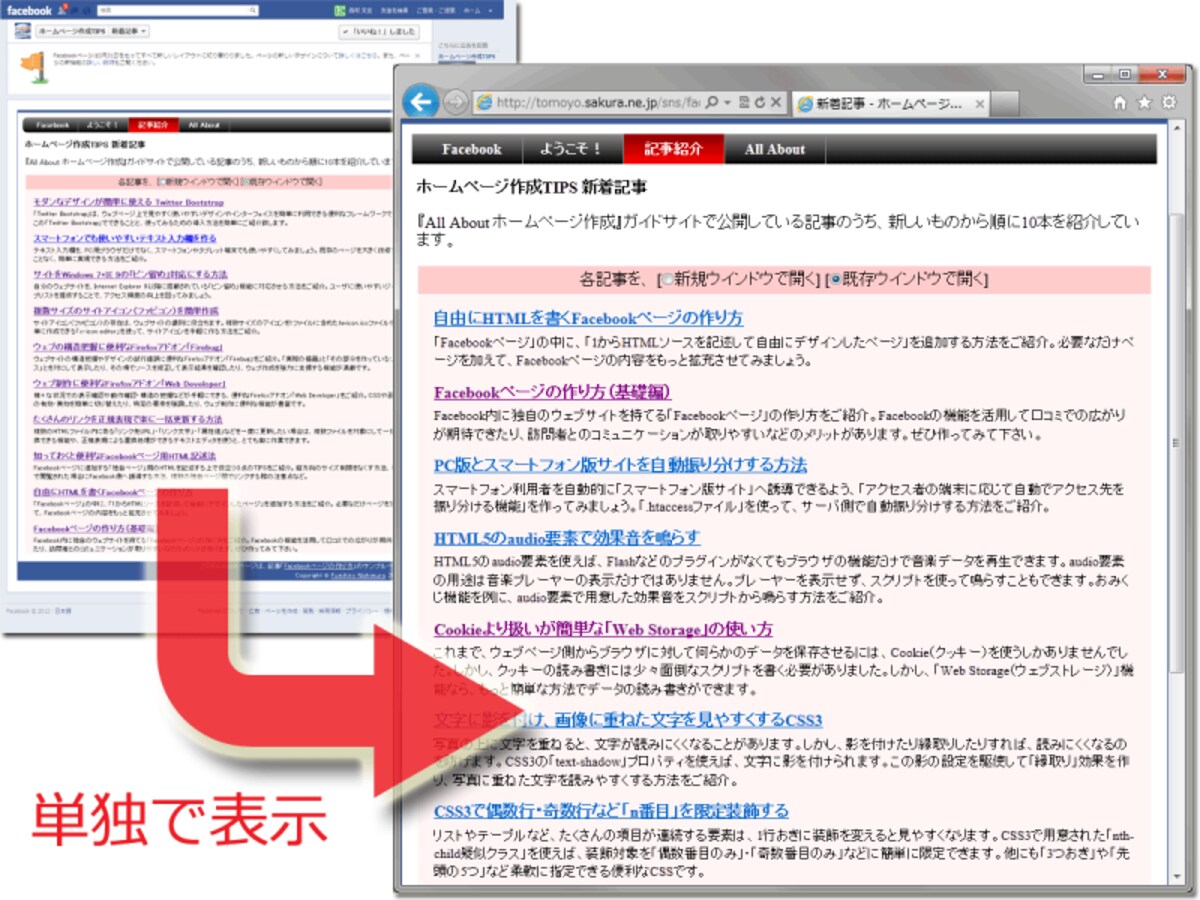The height and width of the screenshot is (900, 1200).
Task: Go back with the IE back arrow
Action: 422,101
